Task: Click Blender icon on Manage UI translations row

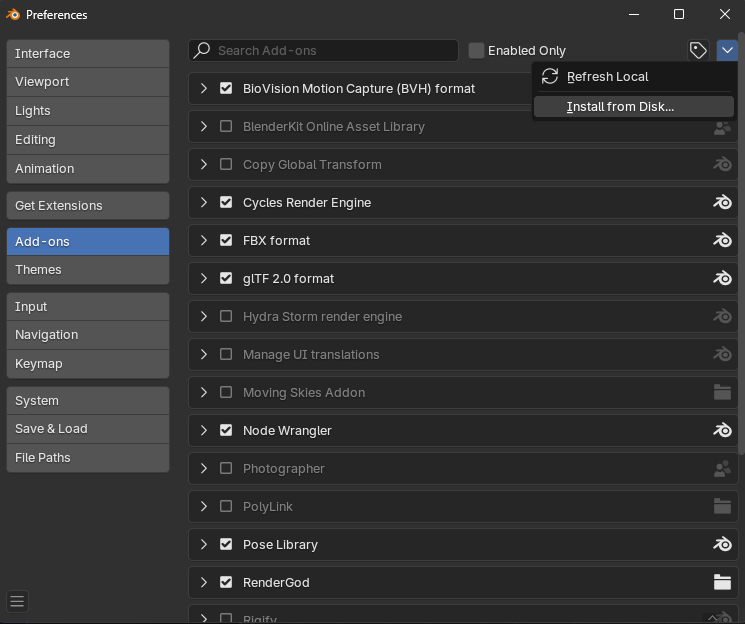Action: (x=722, y=355)
